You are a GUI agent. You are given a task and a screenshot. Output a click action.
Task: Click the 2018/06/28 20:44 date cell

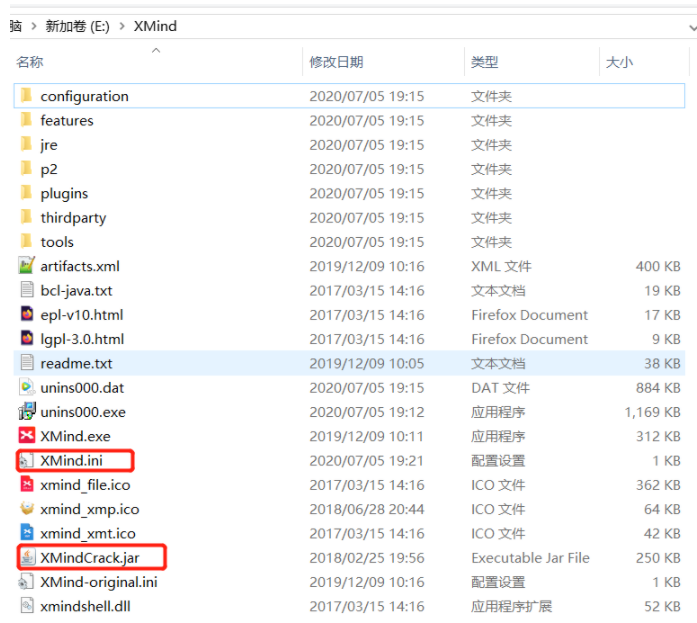coord(367,509)
